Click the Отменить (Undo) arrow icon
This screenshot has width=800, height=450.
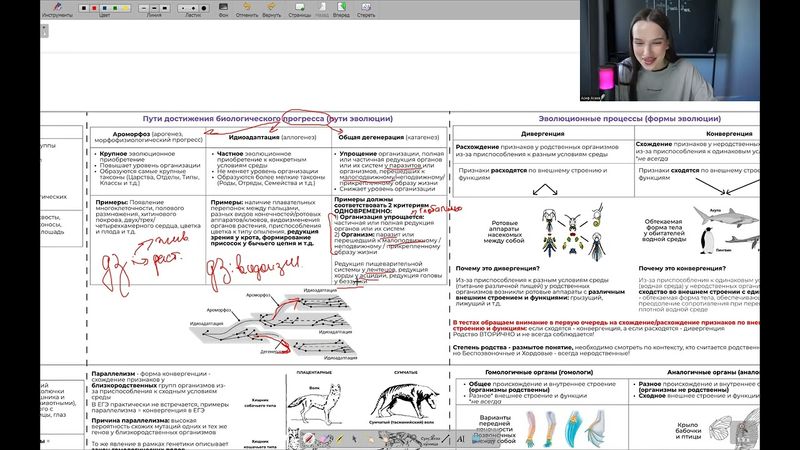click(246, 7)
